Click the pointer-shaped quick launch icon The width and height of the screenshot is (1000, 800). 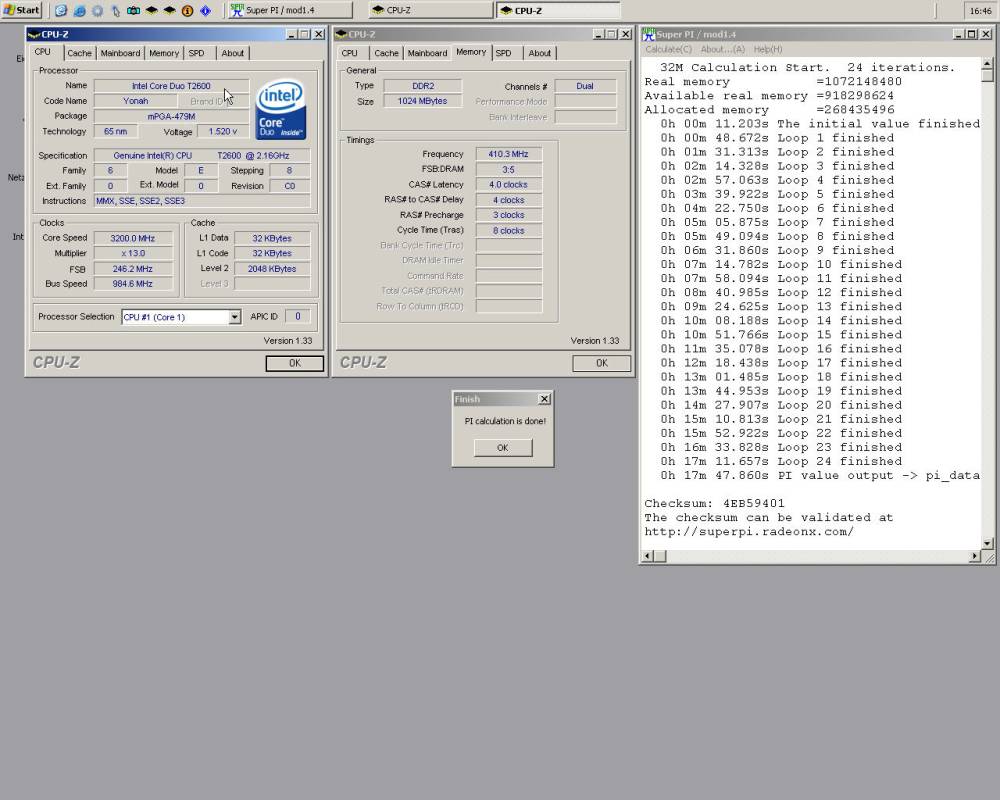(115, 11)
